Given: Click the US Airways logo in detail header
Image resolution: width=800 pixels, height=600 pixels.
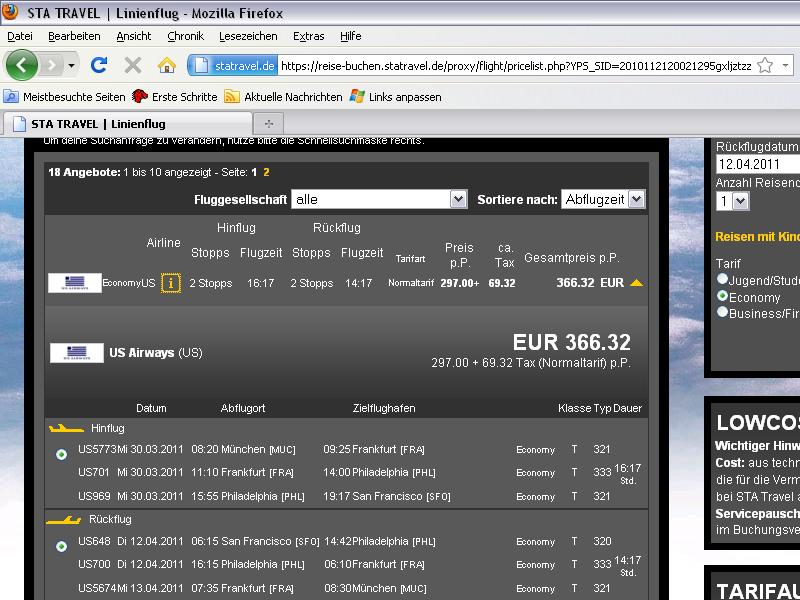Looking at the screenshot, I should point(77,353).
